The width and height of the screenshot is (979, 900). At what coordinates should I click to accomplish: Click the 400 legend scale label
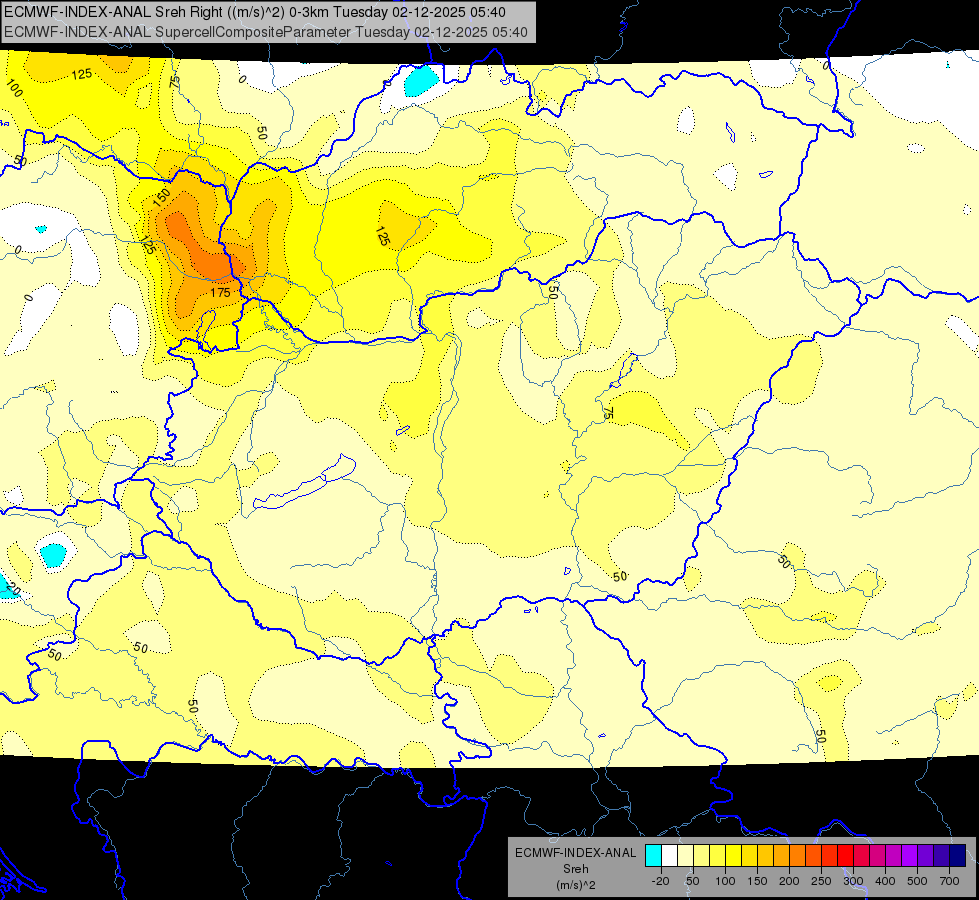(x=885, y=881)
